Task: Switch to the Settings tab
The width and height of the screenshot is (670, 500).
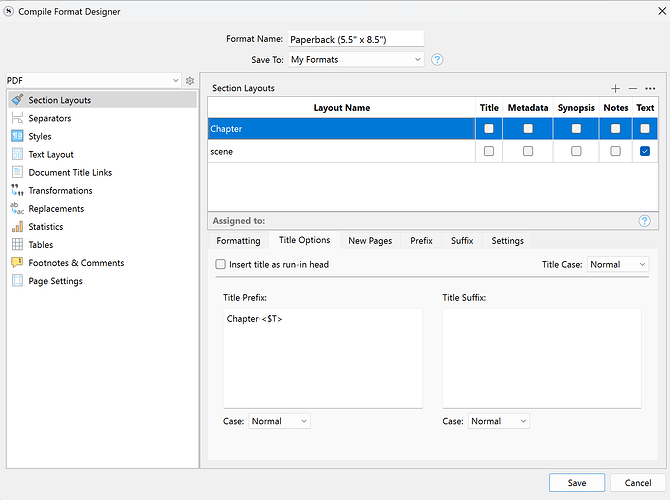Action: click(507, 241)
